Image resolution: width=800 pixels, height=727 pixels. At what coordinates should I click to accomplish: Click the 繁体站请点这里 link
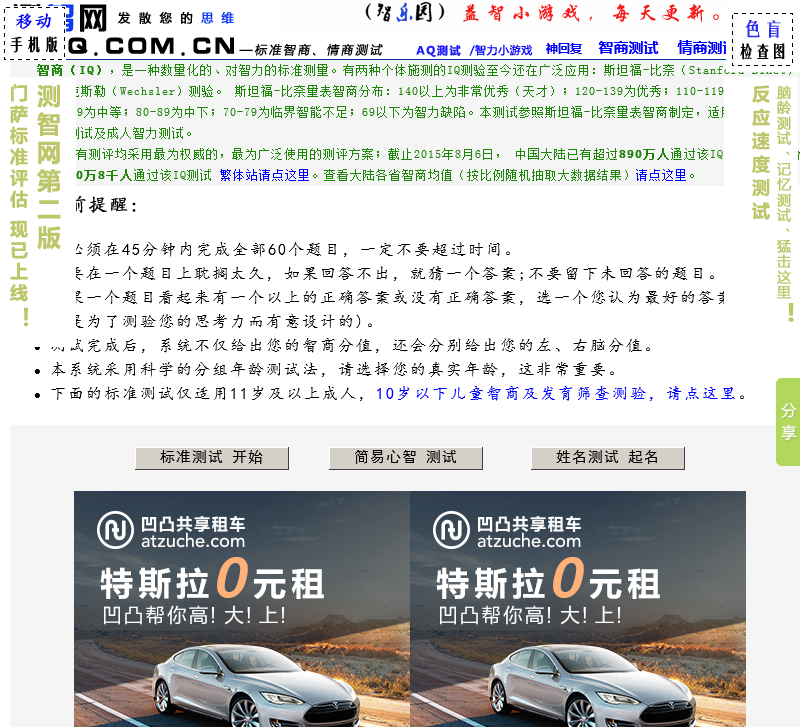[x=264, y=176]
